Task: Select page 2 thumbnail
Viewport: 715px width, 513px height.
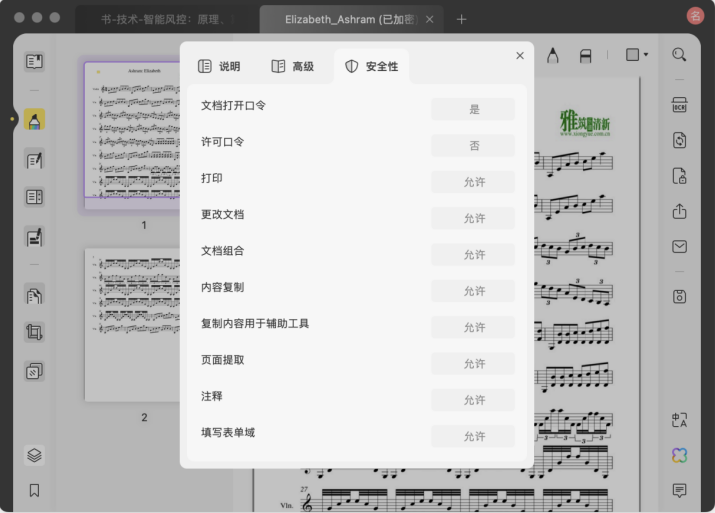Action: pos(132,325)
